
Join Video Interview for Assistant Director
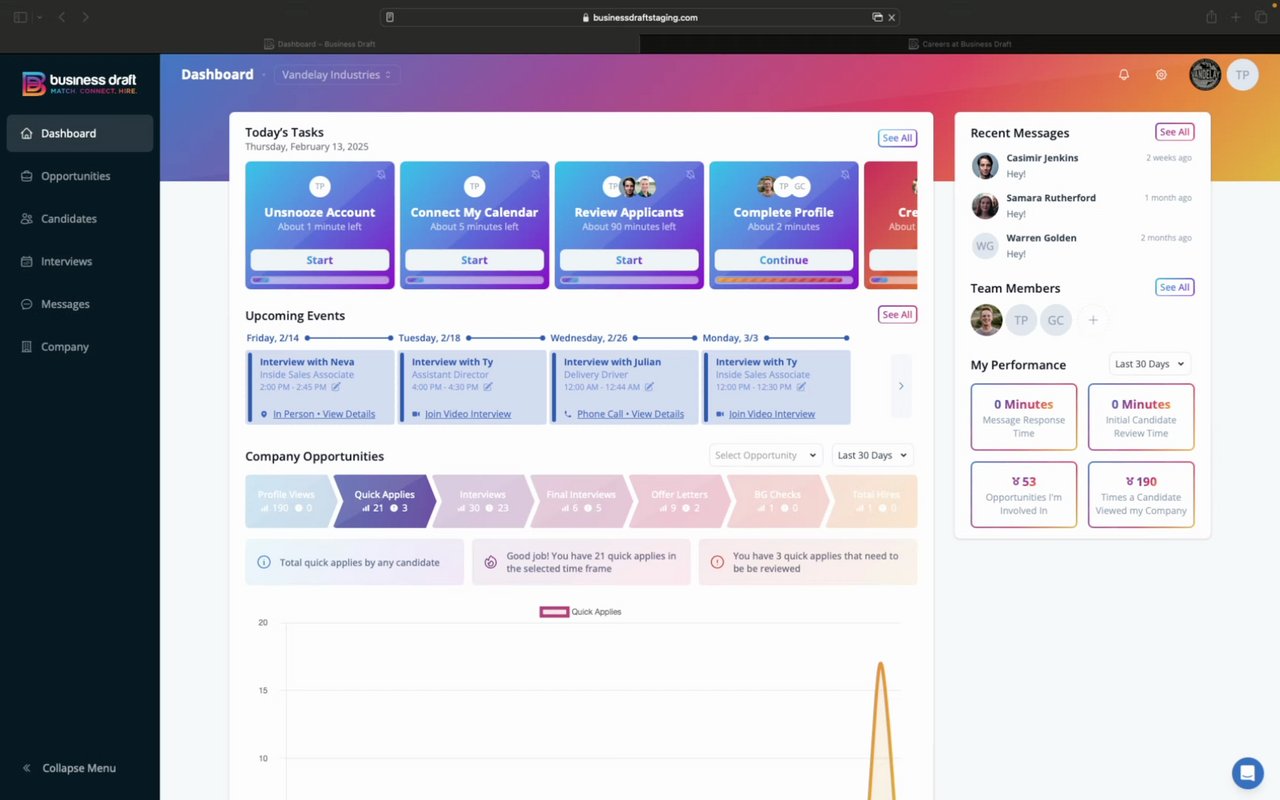click(468, 414)
